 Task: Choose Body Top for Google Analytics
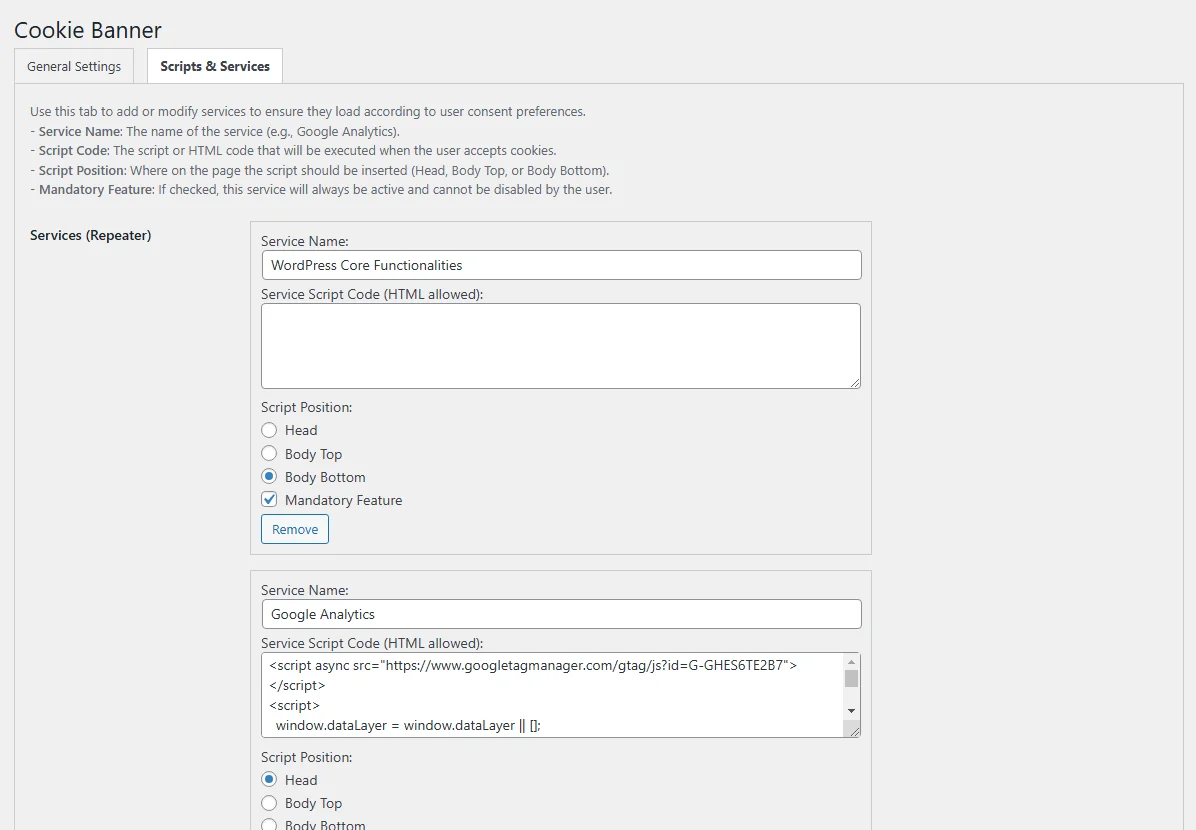[x=269, y=803]
